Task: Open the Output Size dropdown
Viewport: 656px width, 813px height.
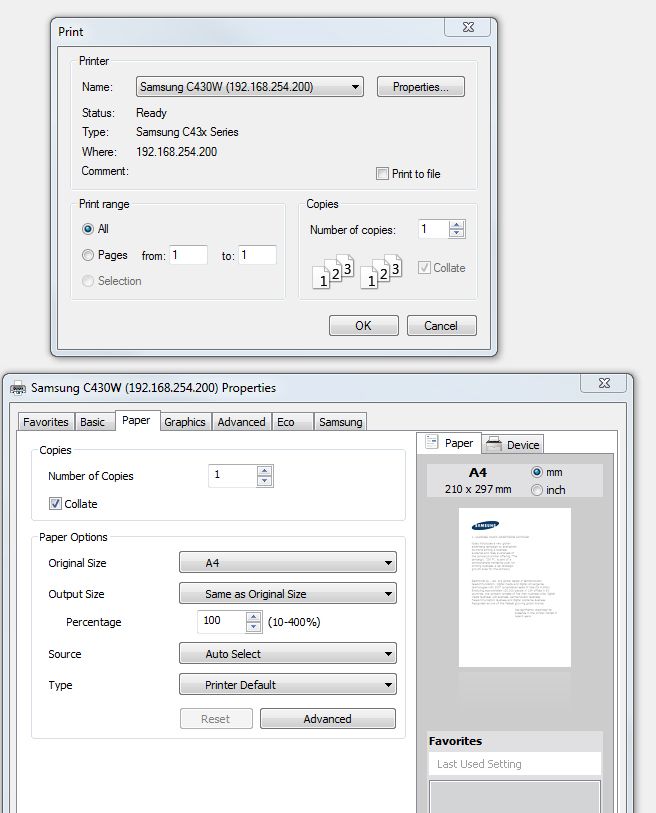Action: (x=288, y=594)
